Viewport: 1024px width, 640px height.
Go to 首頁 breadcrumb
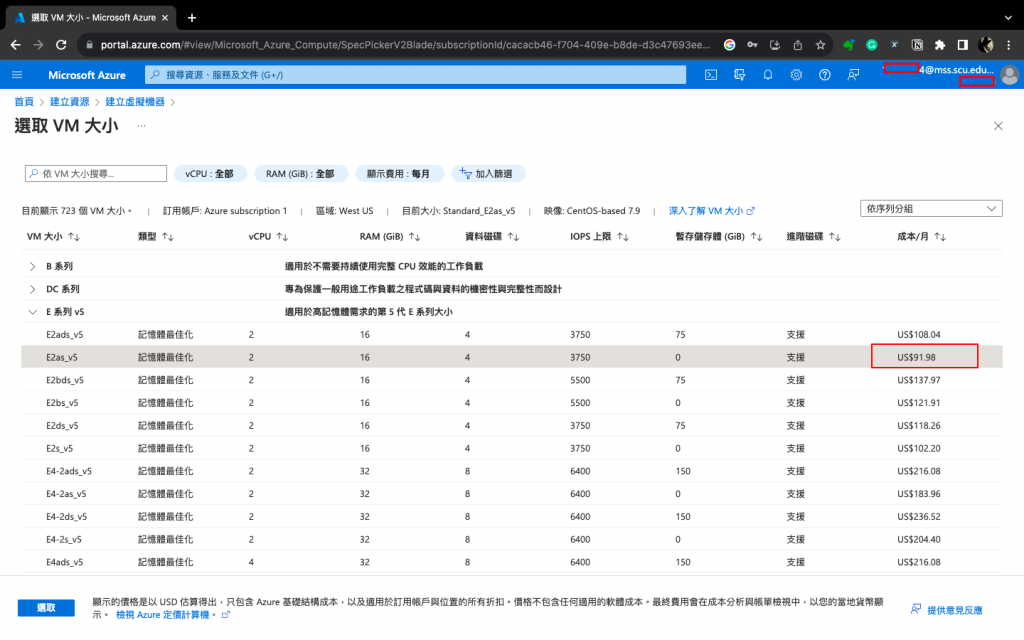click(x=24, y=102)
